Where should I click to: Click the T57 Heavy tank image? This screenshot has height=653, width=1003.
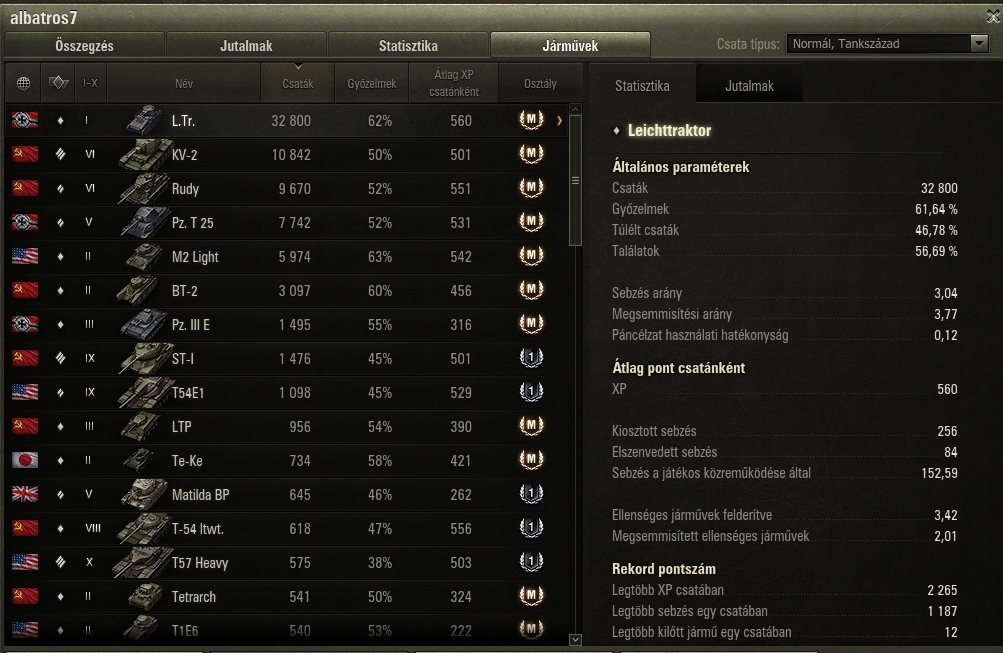click(142, 562)
